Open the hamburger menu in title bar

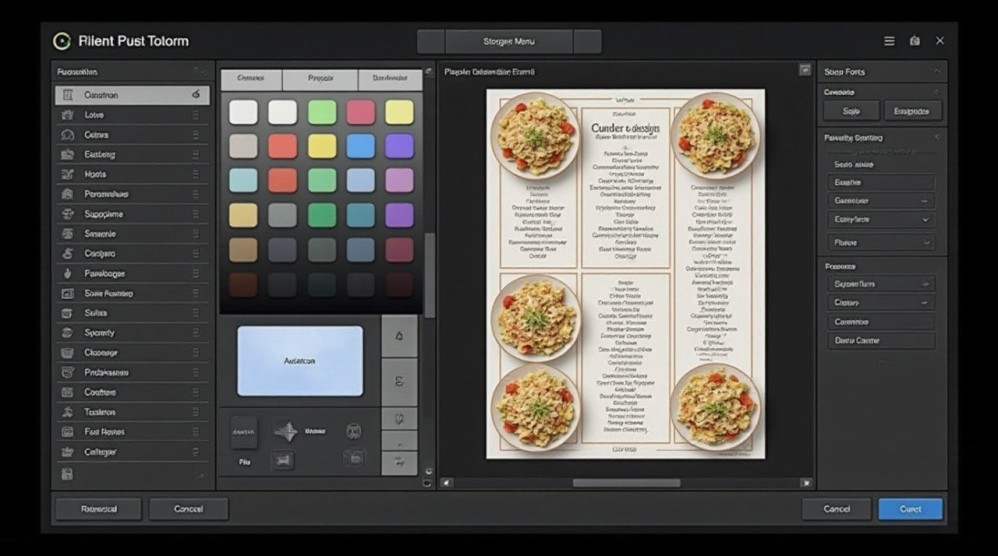pyautogui.click(x=889, y=41)
